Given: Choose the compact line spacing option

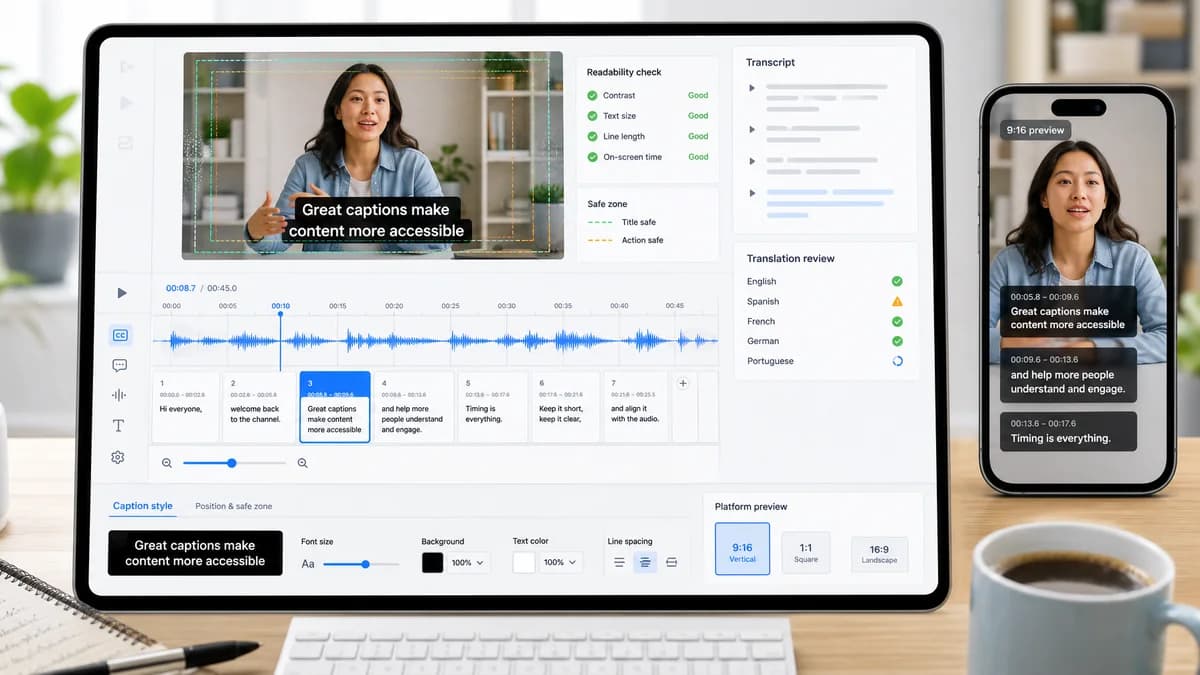Looking at the screenshot, I should pos(619,563).
